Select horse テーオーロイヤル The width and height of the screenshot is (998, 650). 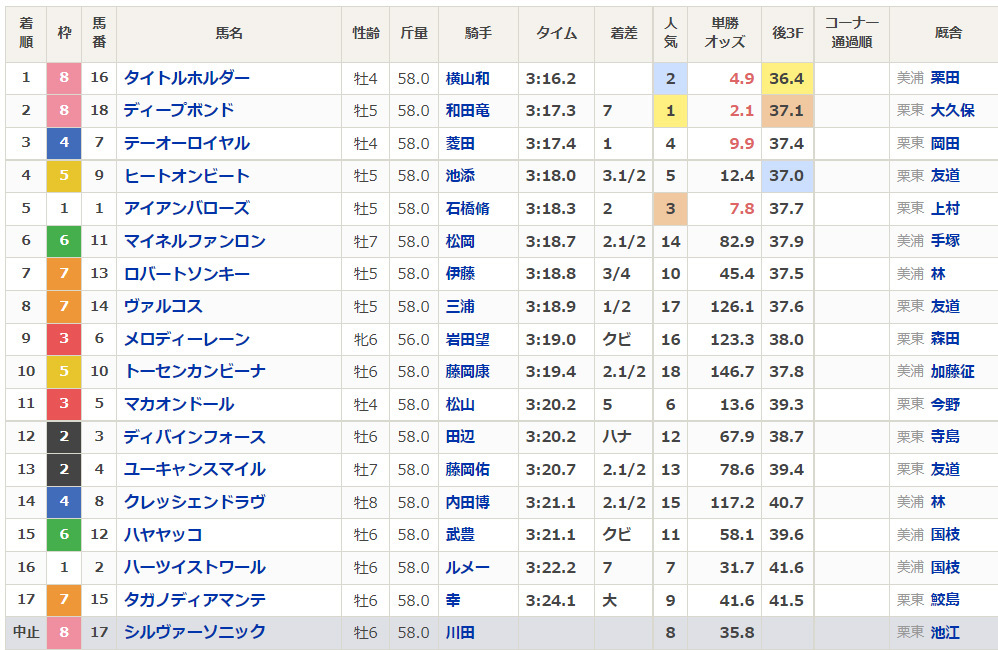[x=186, y=143]
